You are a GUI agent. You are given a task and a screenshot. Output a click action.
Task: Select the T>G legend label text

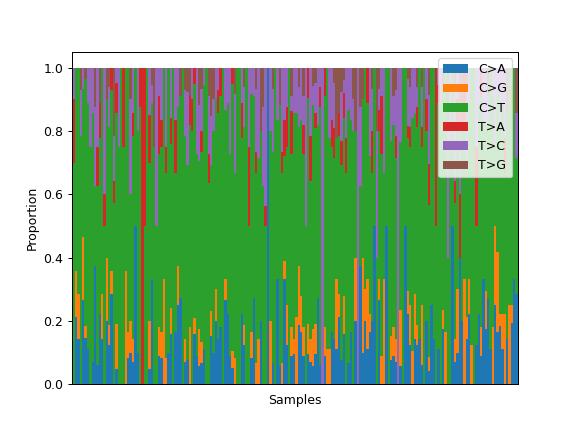492,165
